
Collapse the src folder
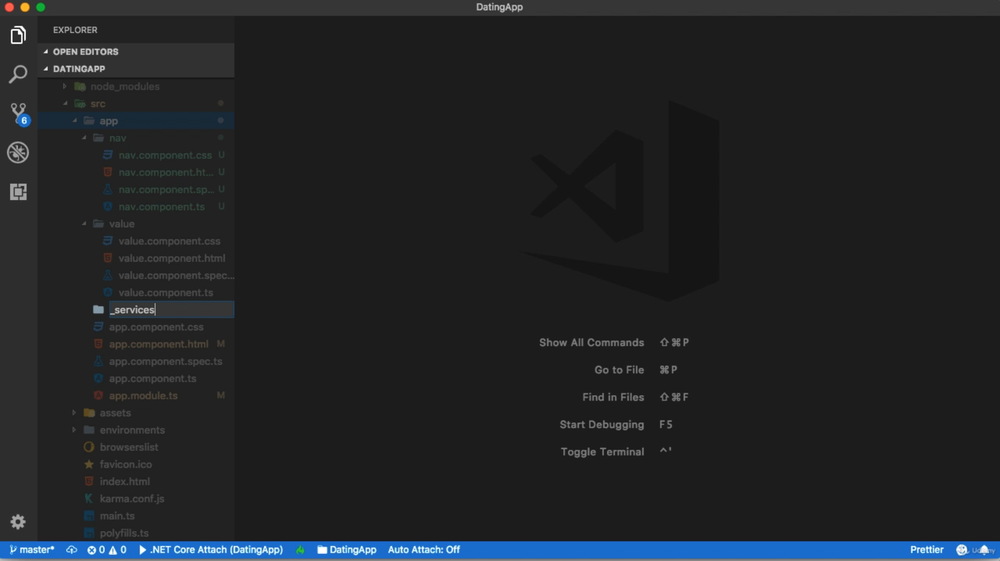[98, 103]
